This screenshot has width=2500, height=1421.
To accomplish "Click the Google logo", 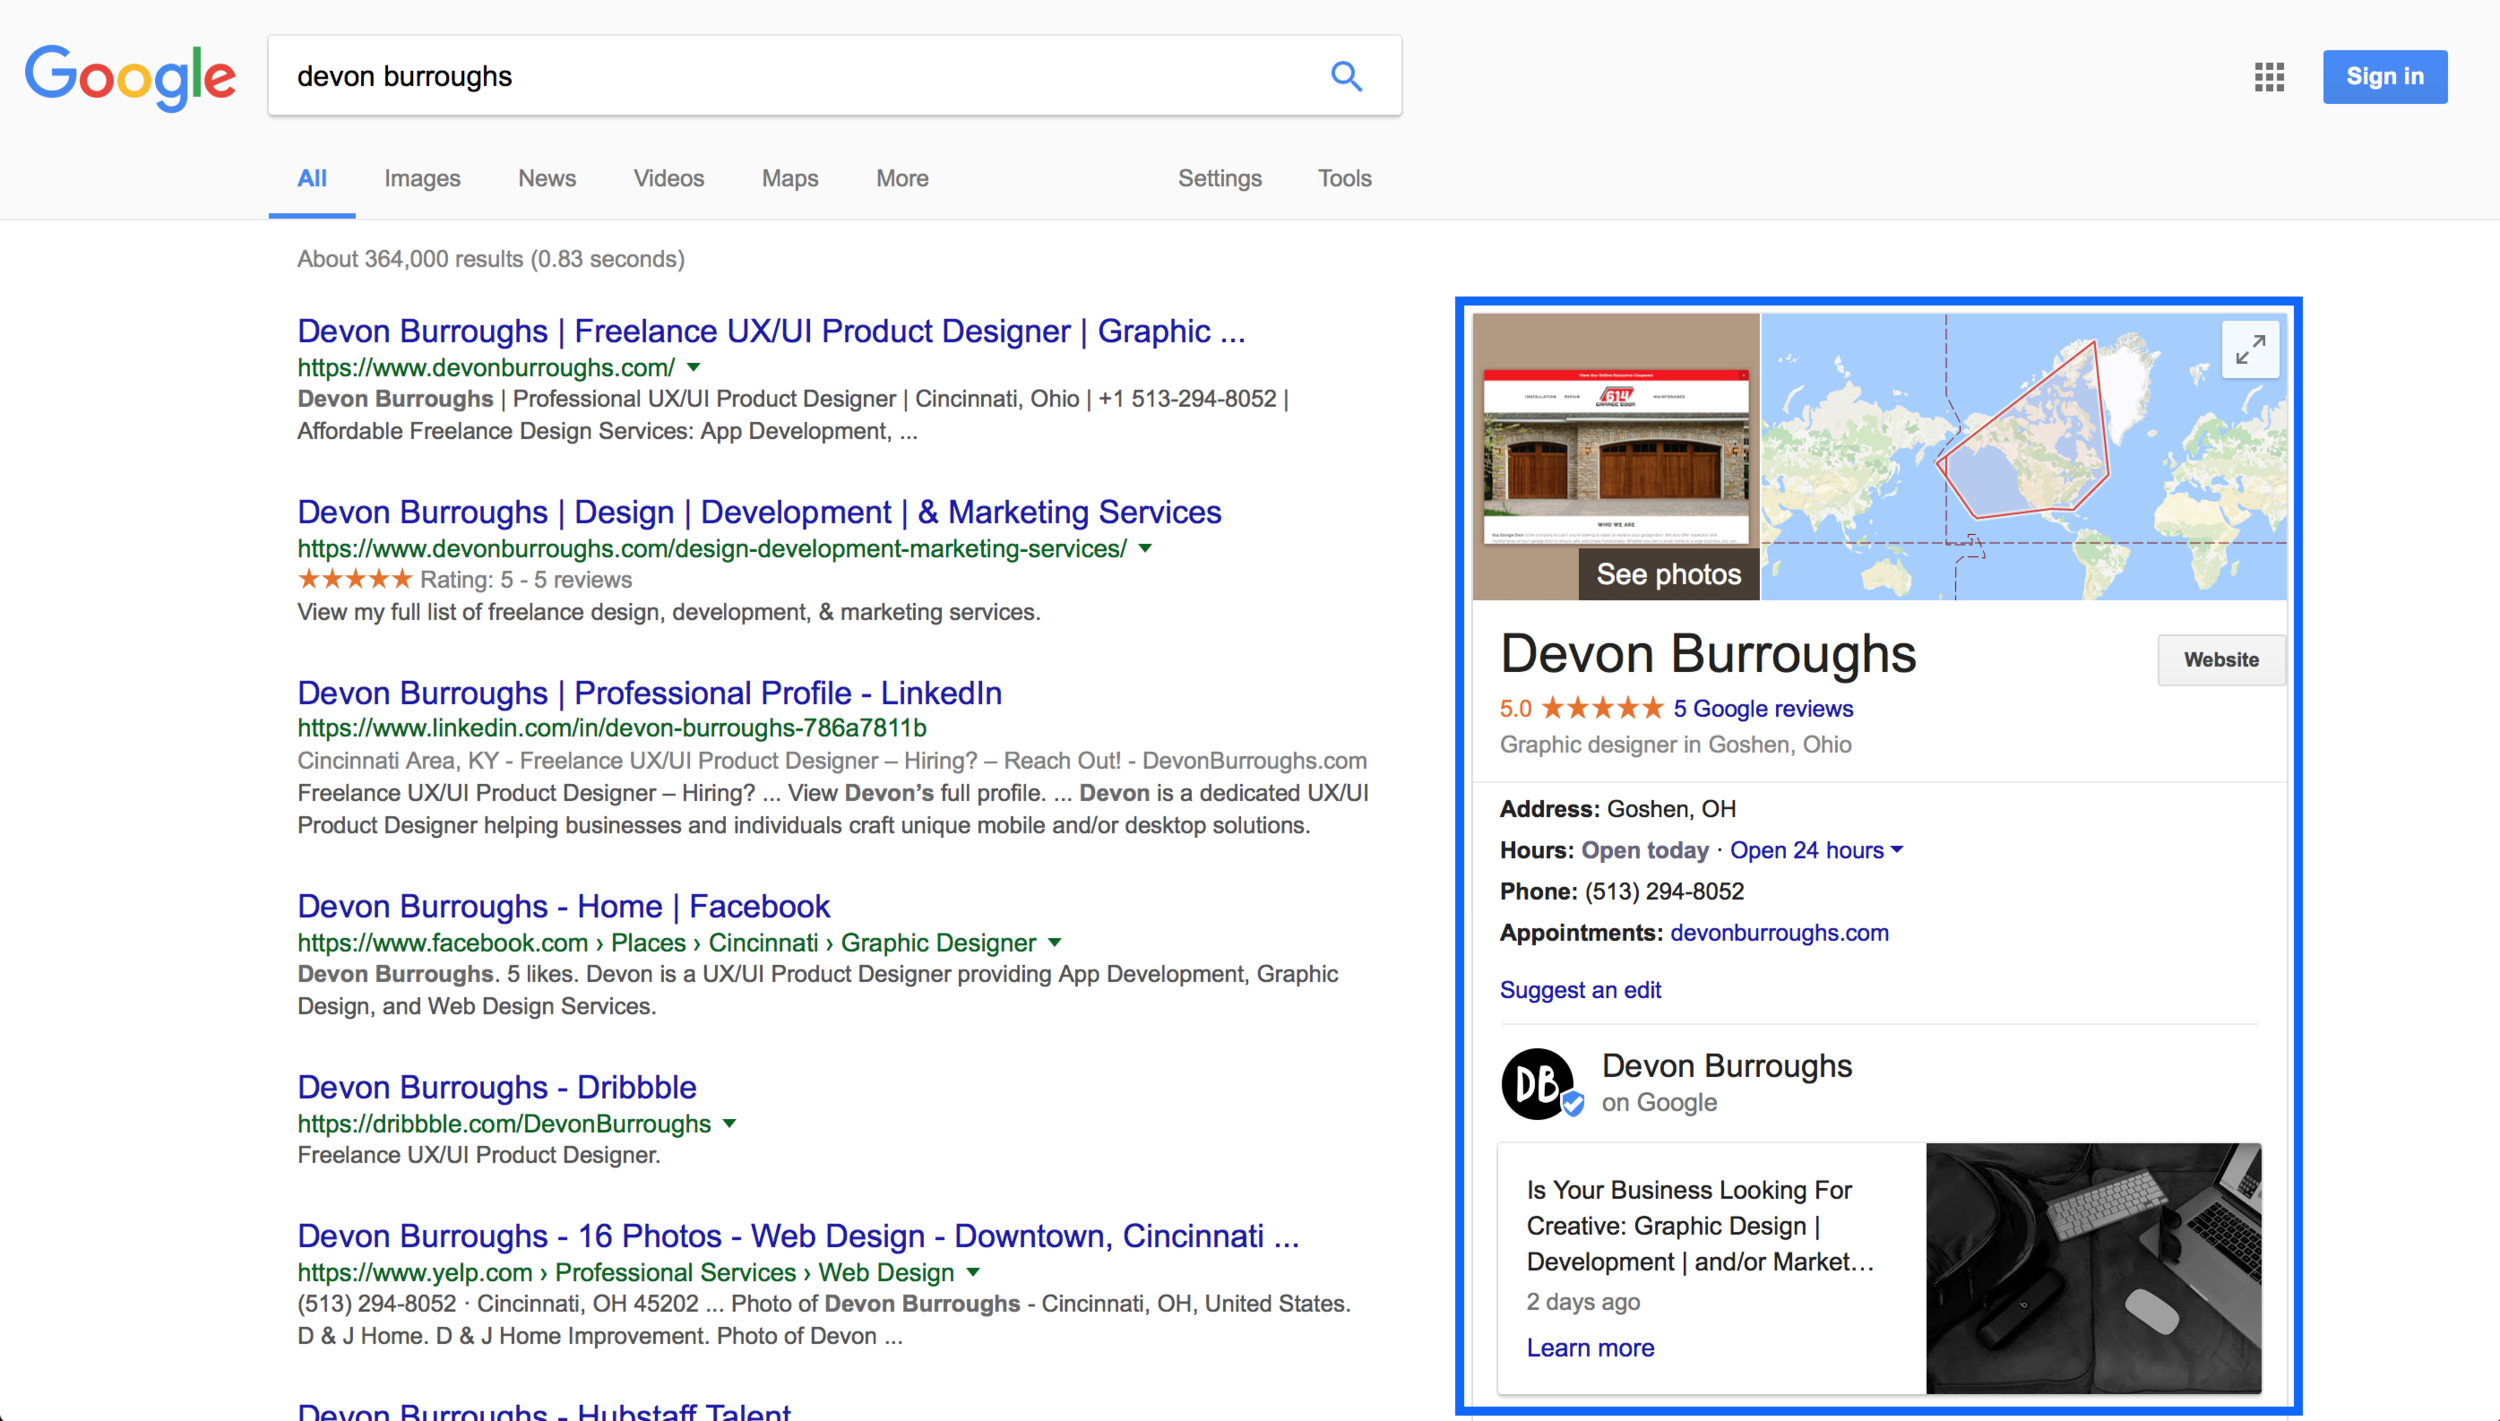I will coord(130,77).
